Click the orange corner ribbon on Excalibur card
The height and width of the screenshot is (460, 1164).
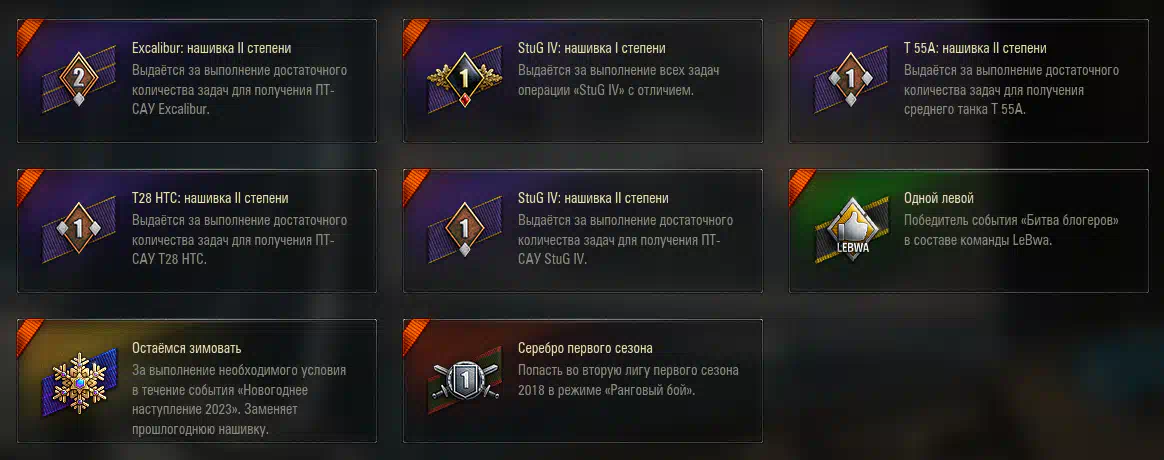[x=28, y=32]
